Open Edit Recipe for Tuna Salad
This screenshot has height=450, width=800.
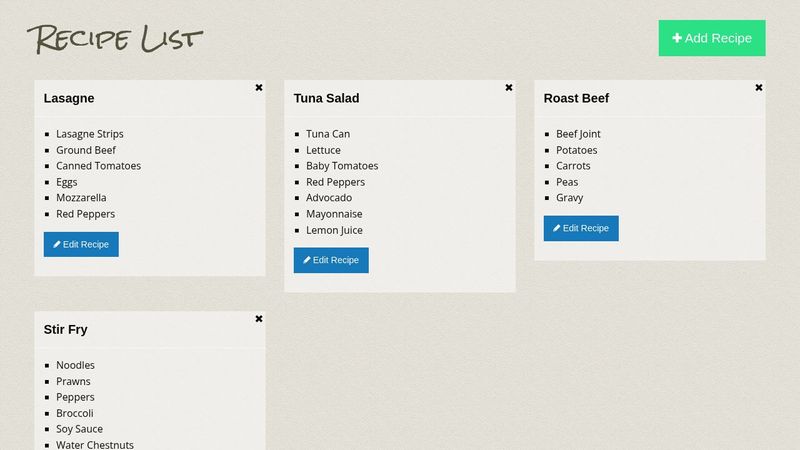click(331, 260)
